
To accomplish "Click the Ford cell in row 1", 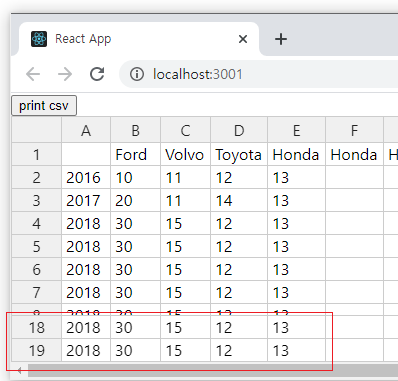I will point(136,154).
